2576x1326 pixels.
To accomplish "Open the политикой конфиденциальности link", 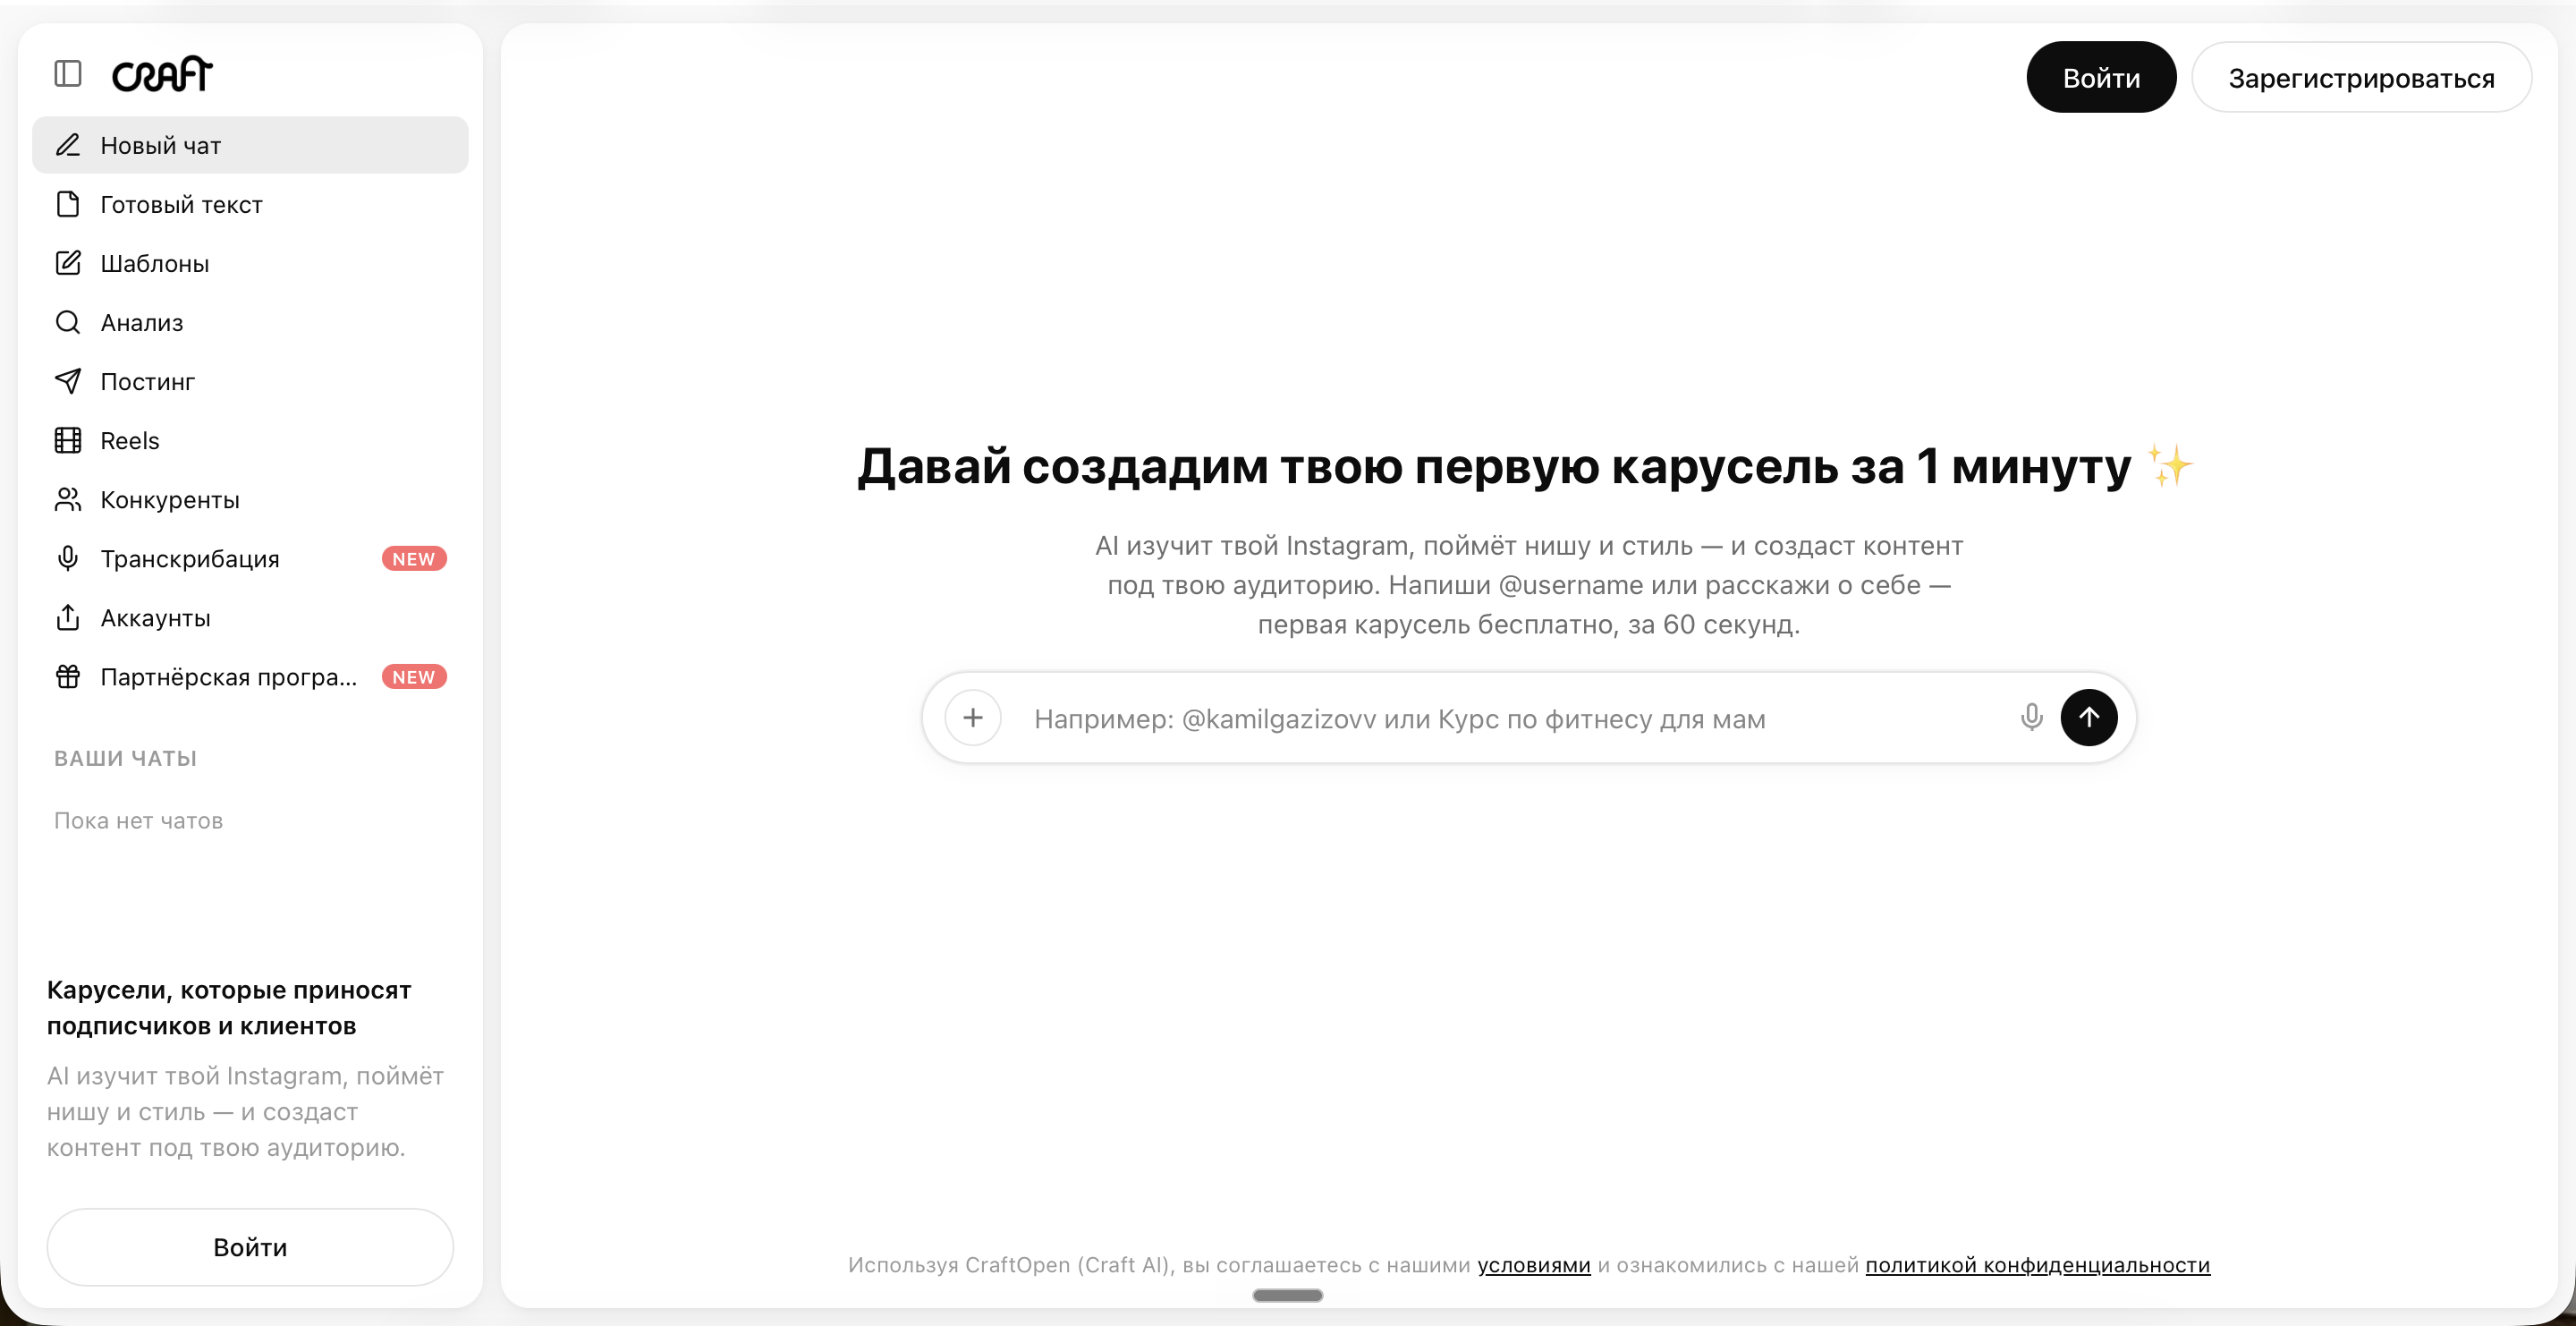I will (x=2038, y=1265).
